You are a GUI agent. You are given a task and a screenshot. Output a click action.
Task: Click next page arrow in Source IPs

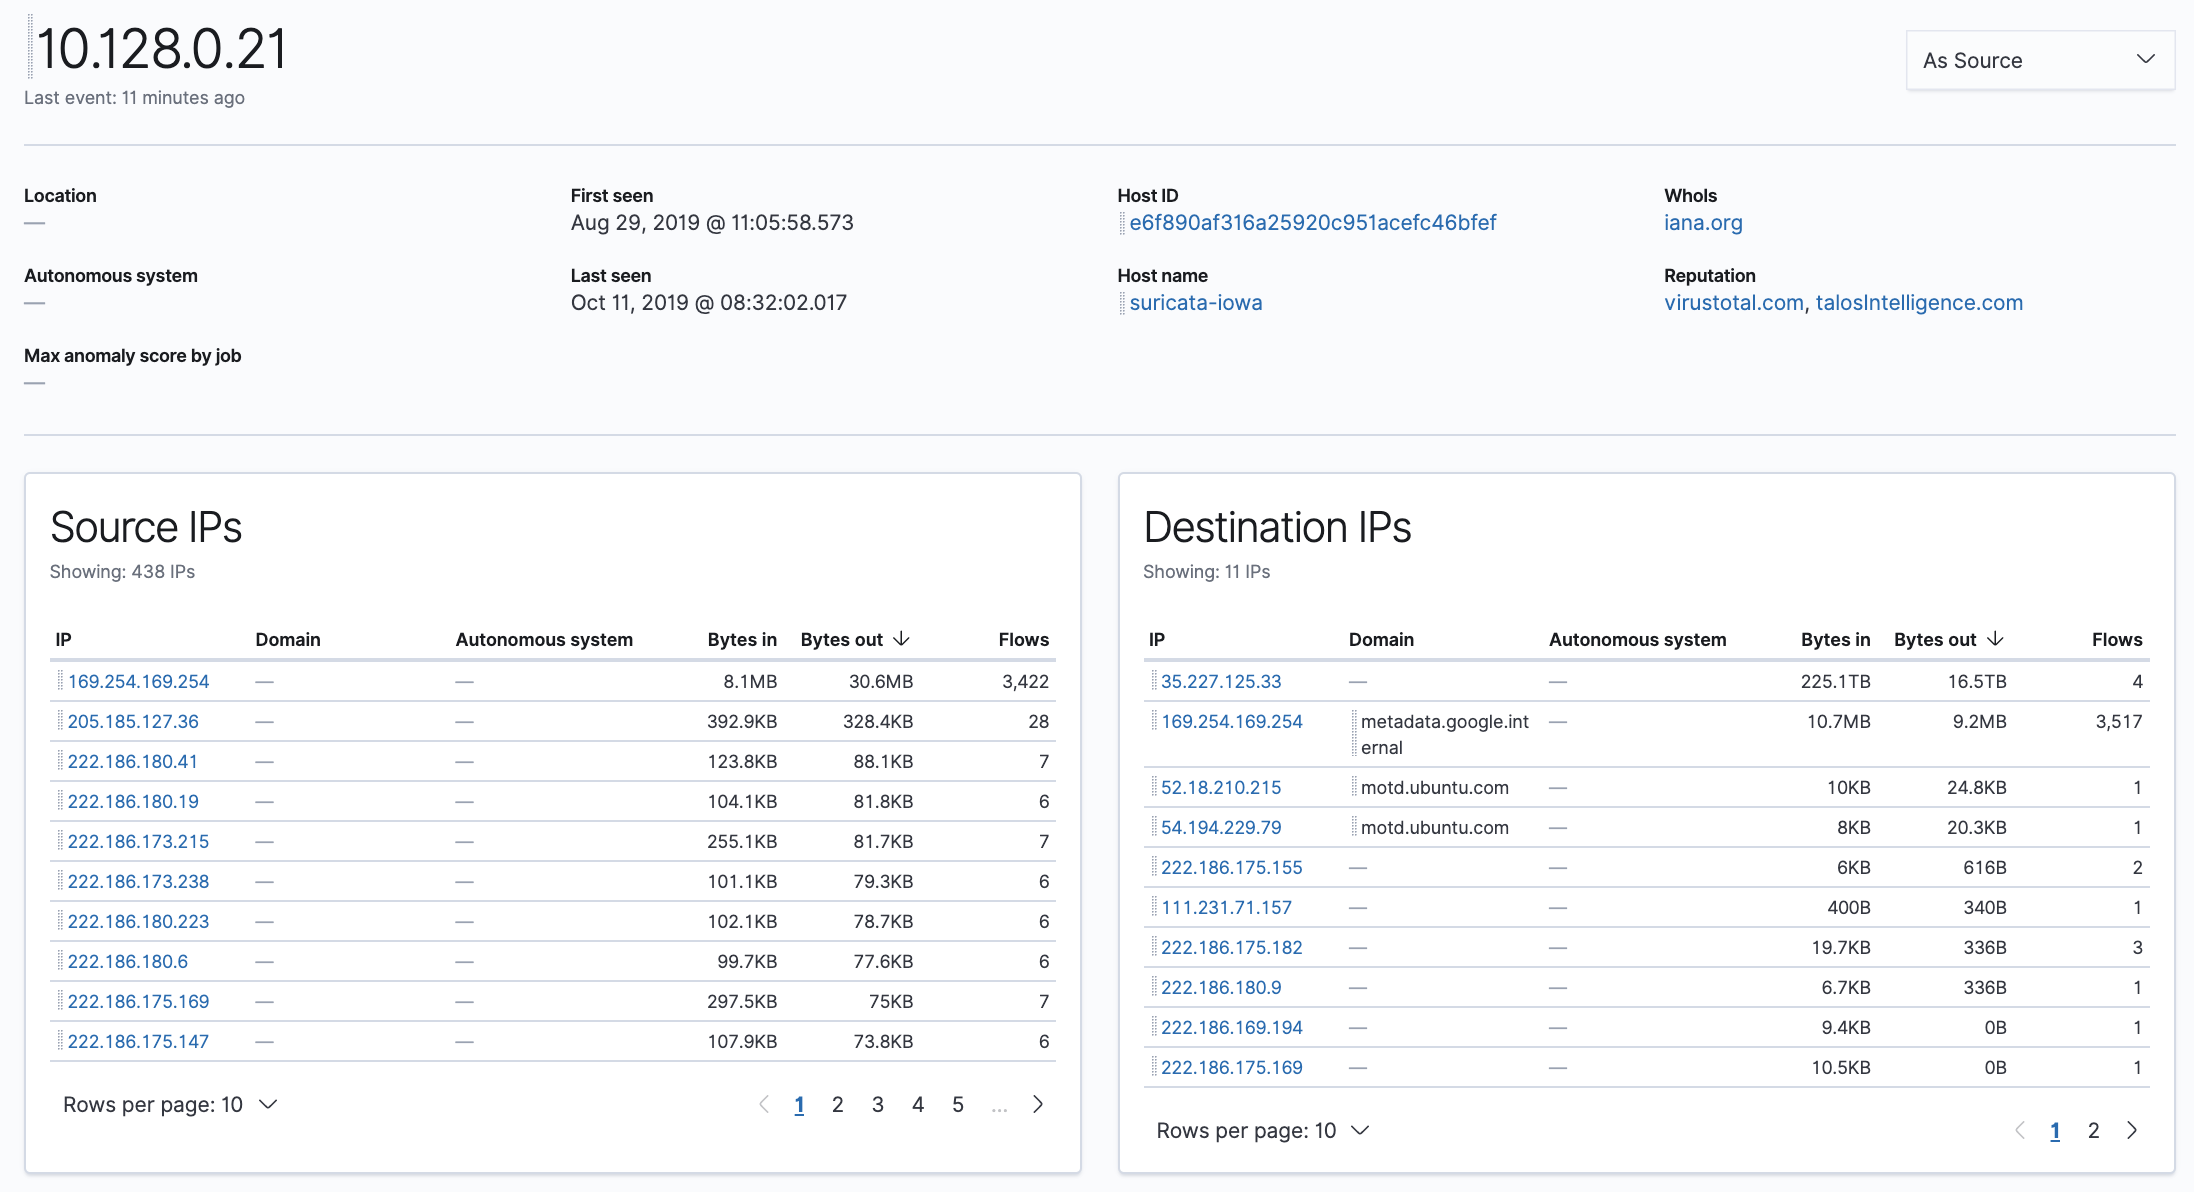pos(1038,1104)
